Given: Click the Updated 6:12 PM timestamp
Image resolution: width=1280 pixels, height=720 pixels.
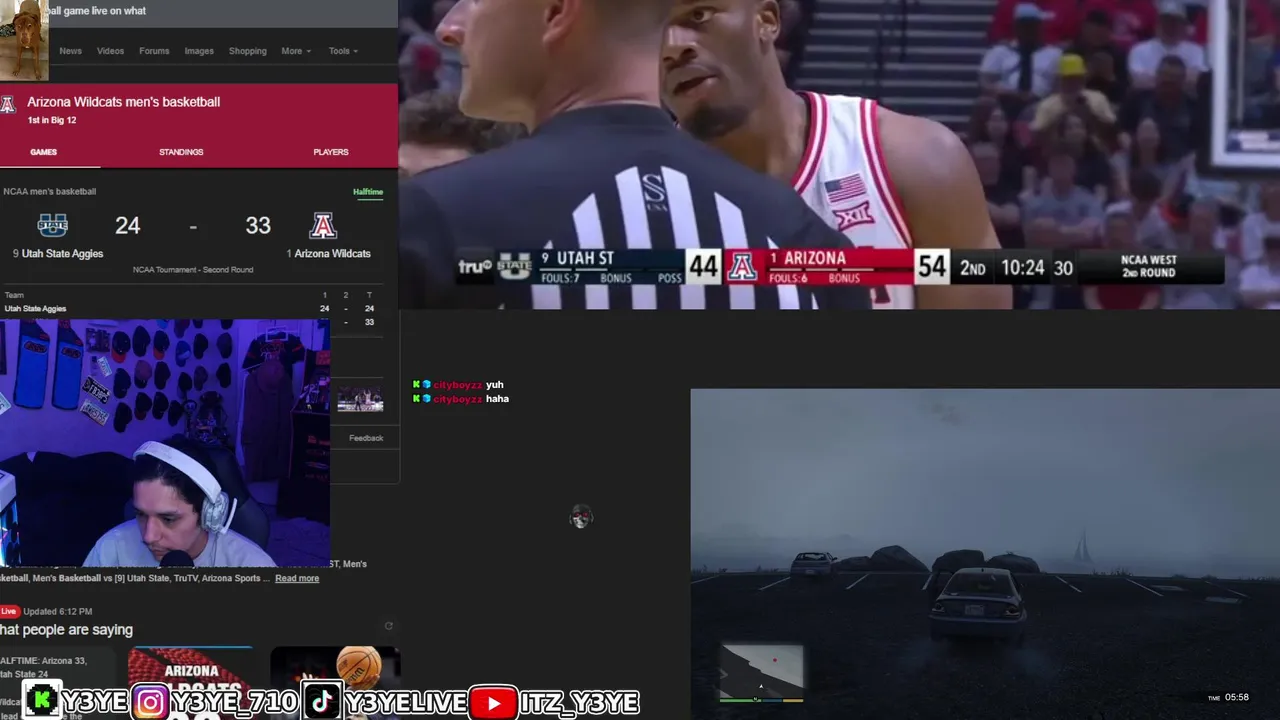Looking at the screenshot, I should (58, 611).
